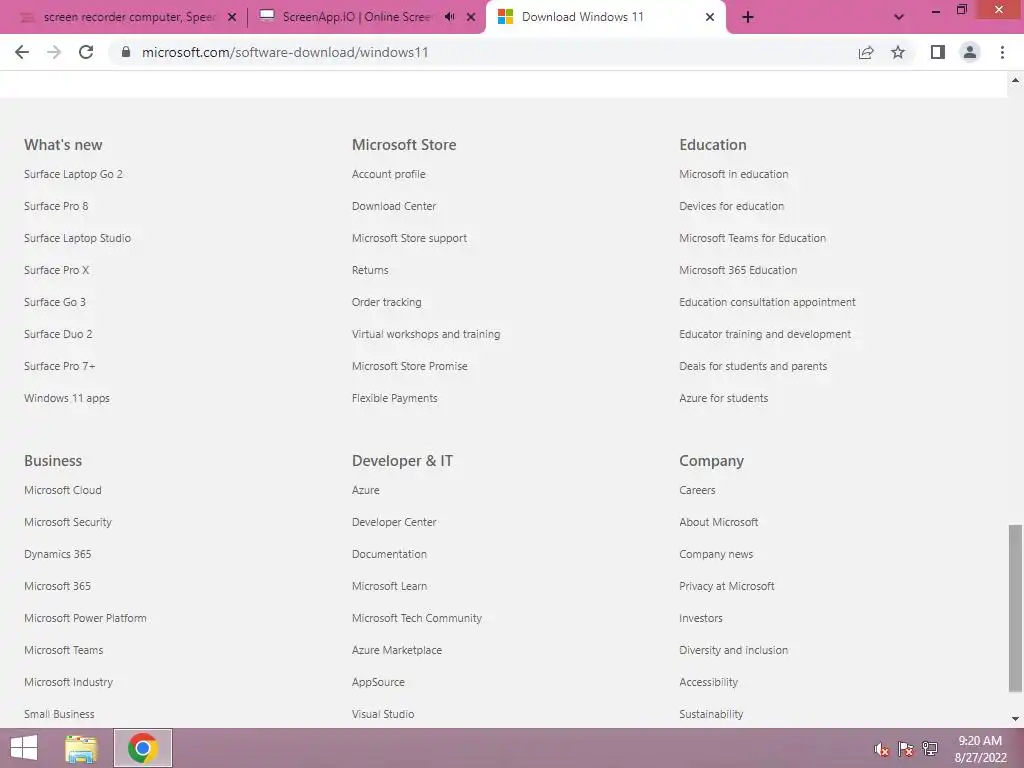Open the Download Center link

tap(394, 206)
